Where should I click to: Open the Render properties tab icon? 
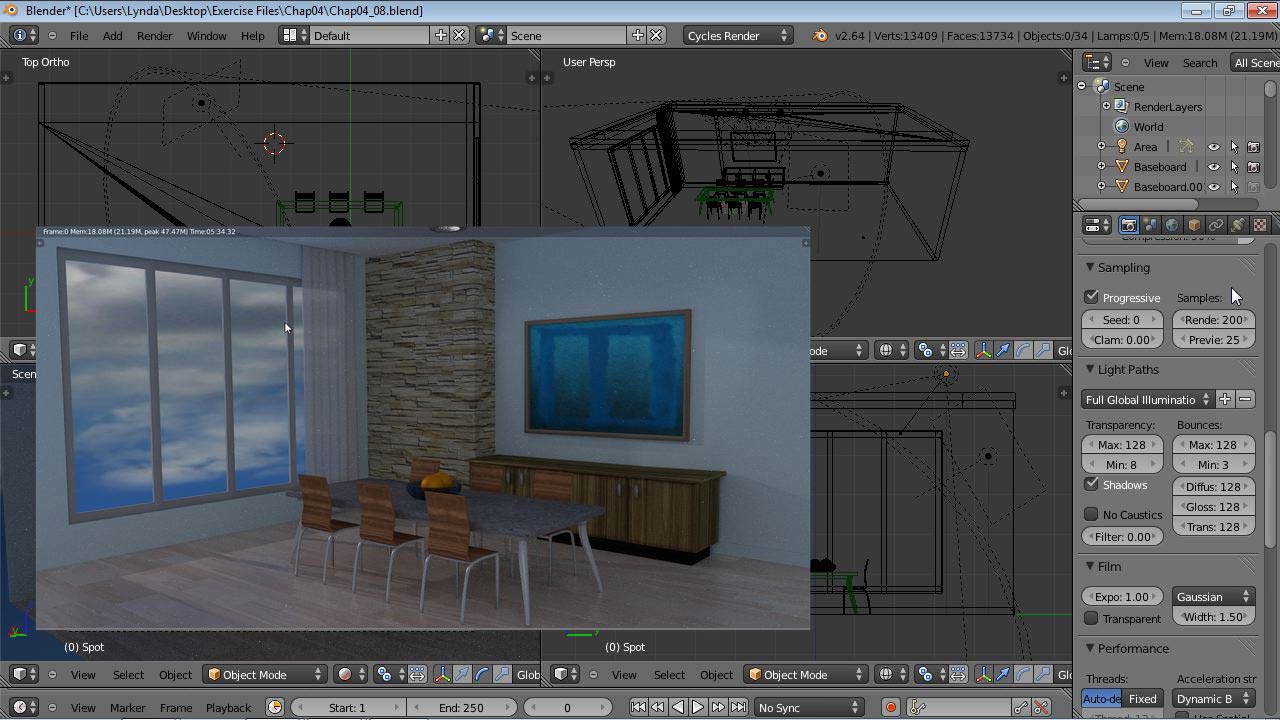coord(1130,225)
